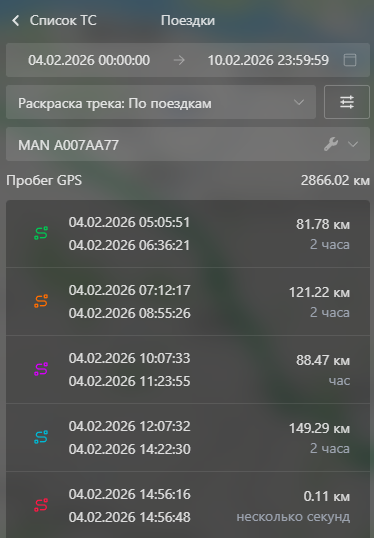Image resolution: width=374 pixels, height=538 pixels.
Task: Select trip starting 04.02.2026 12:07:32
Action: coord(129,426)
